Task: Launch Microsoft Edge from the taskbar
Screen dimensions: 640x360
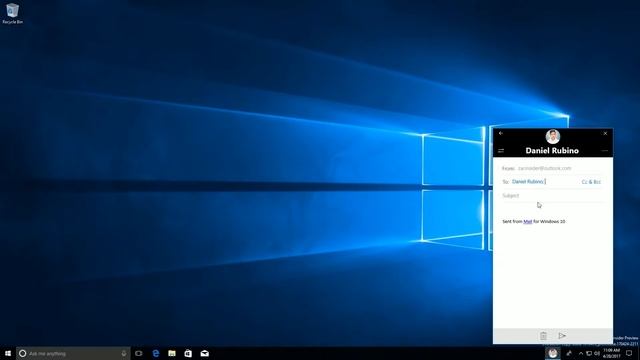Action: pos(156,353)
